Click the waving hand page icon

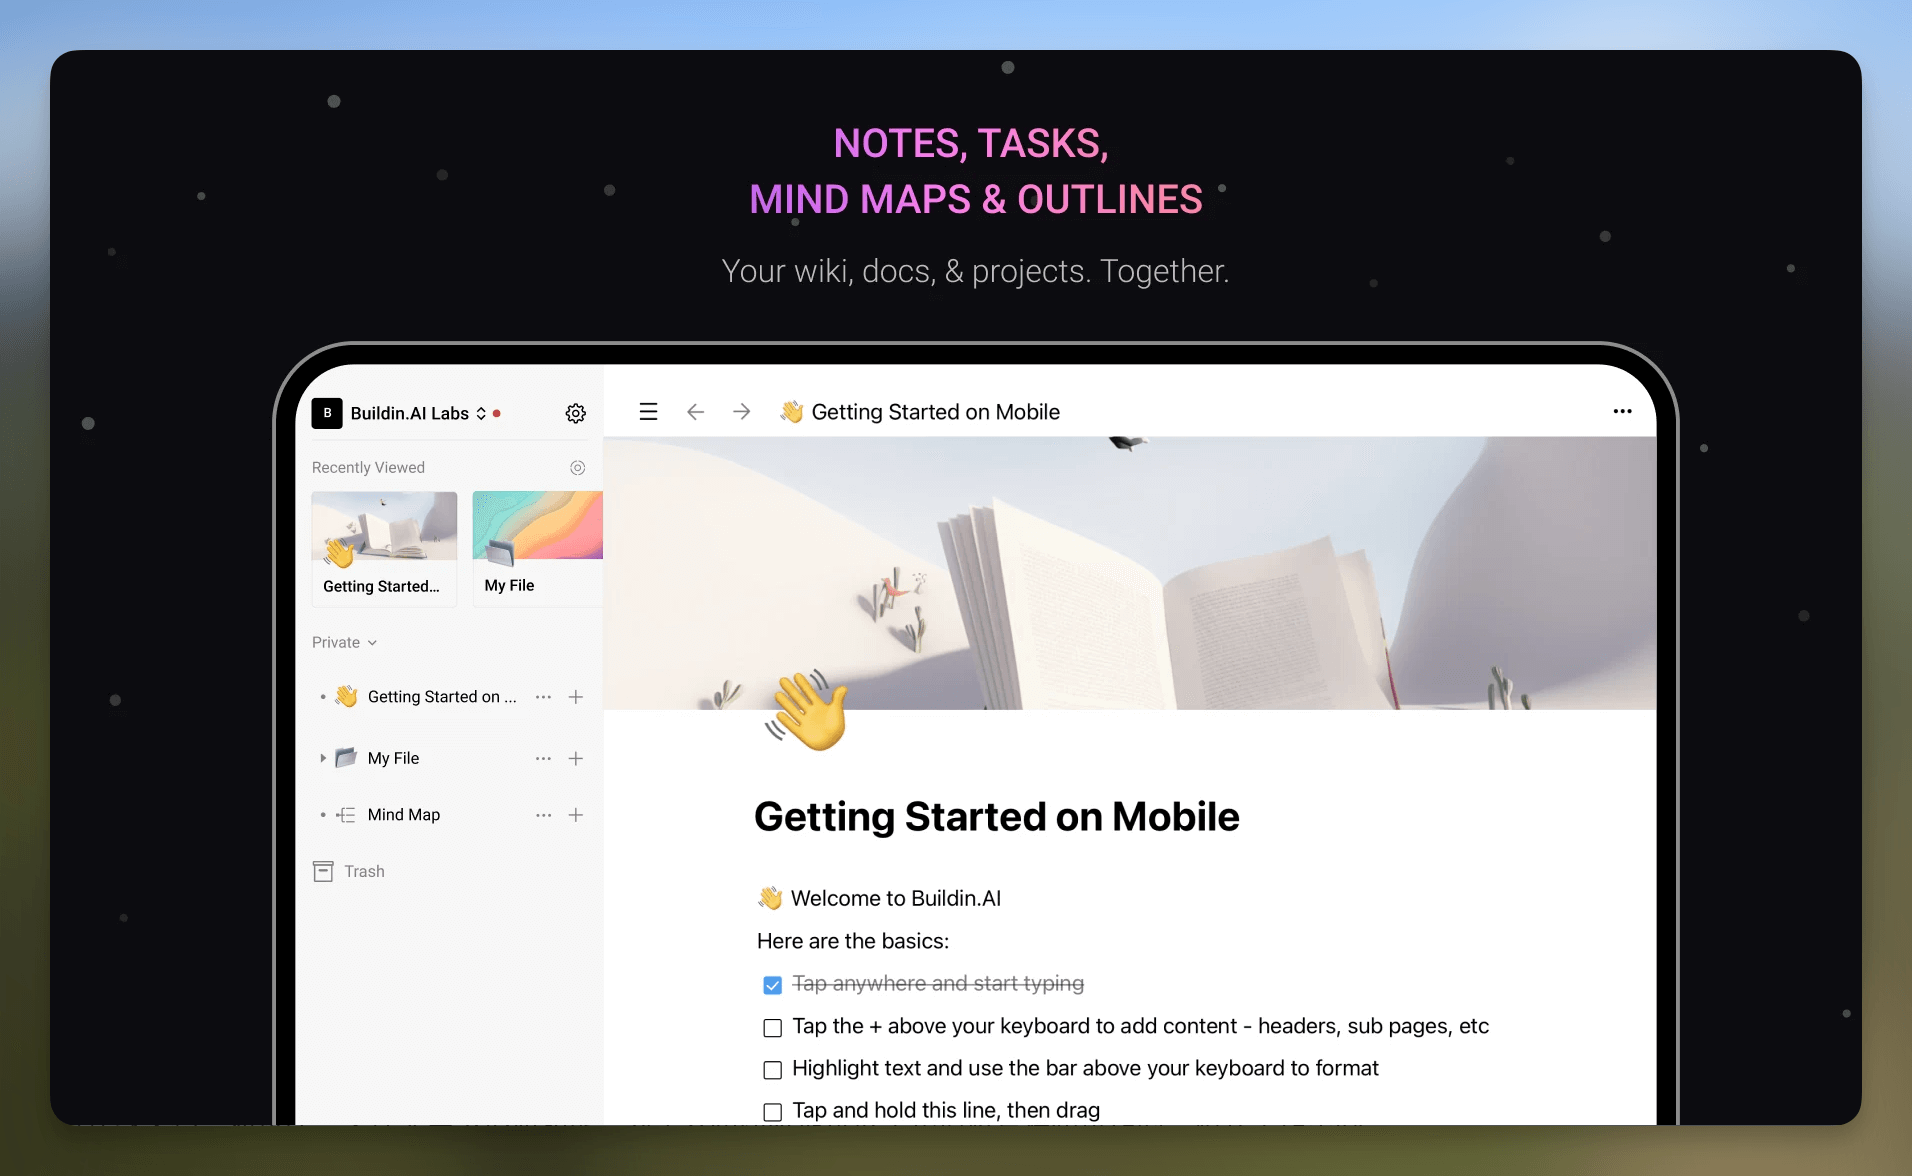pos(808,712)
